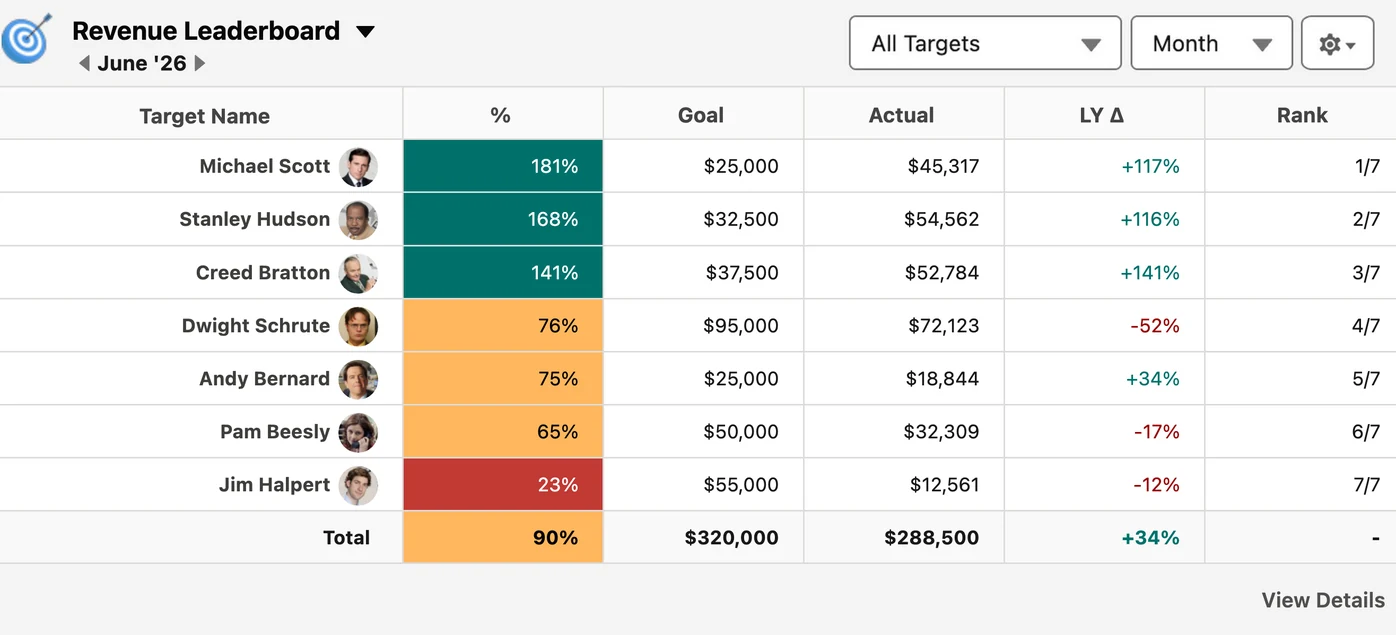Select the Michael Scott name

[264, 166]
